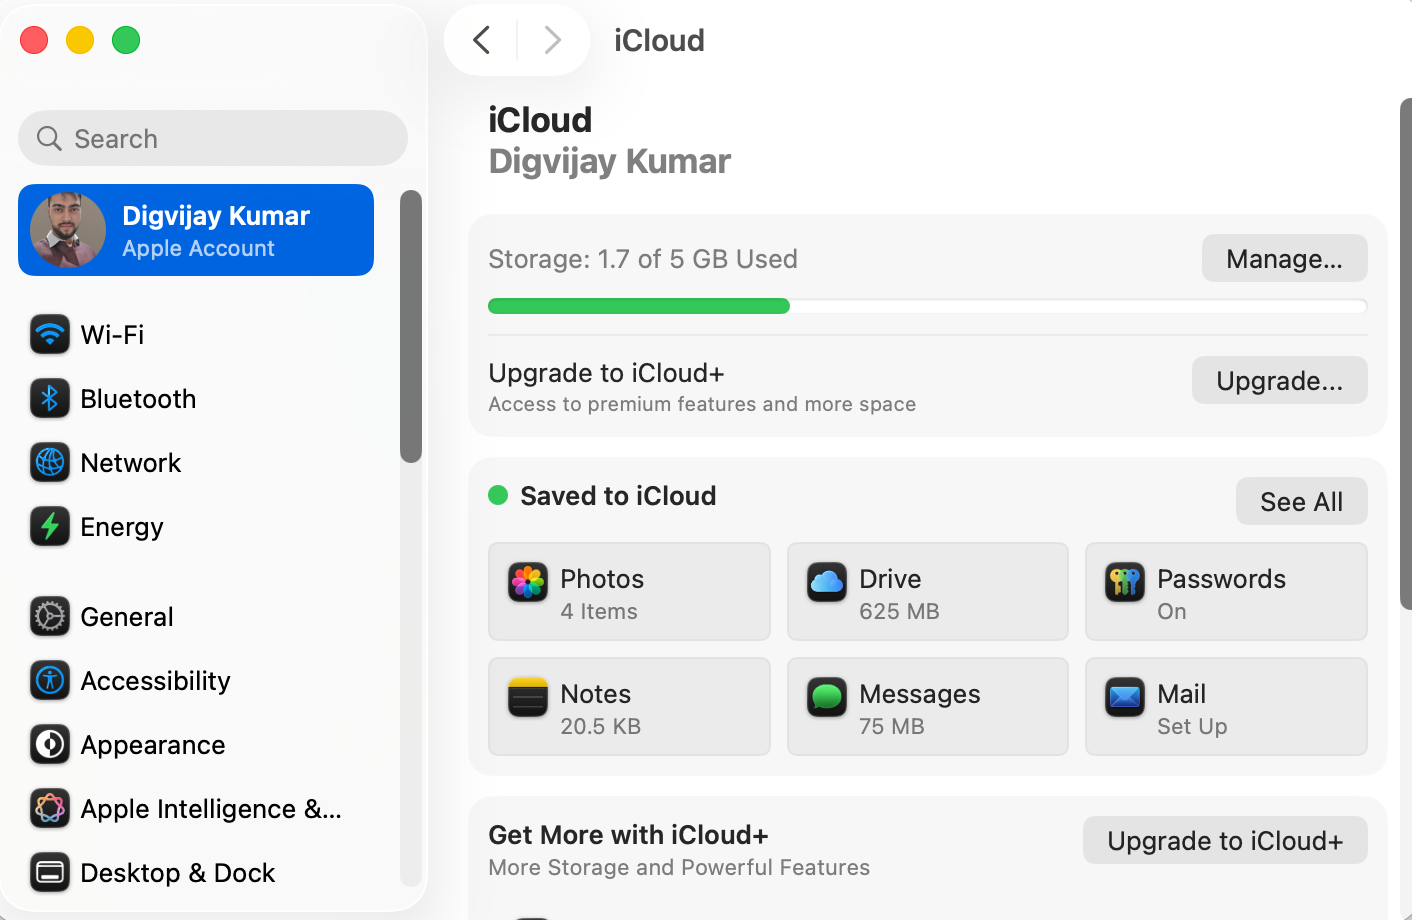
Task: Click the iCloud storage usage bar
Action: coord(927,305)
